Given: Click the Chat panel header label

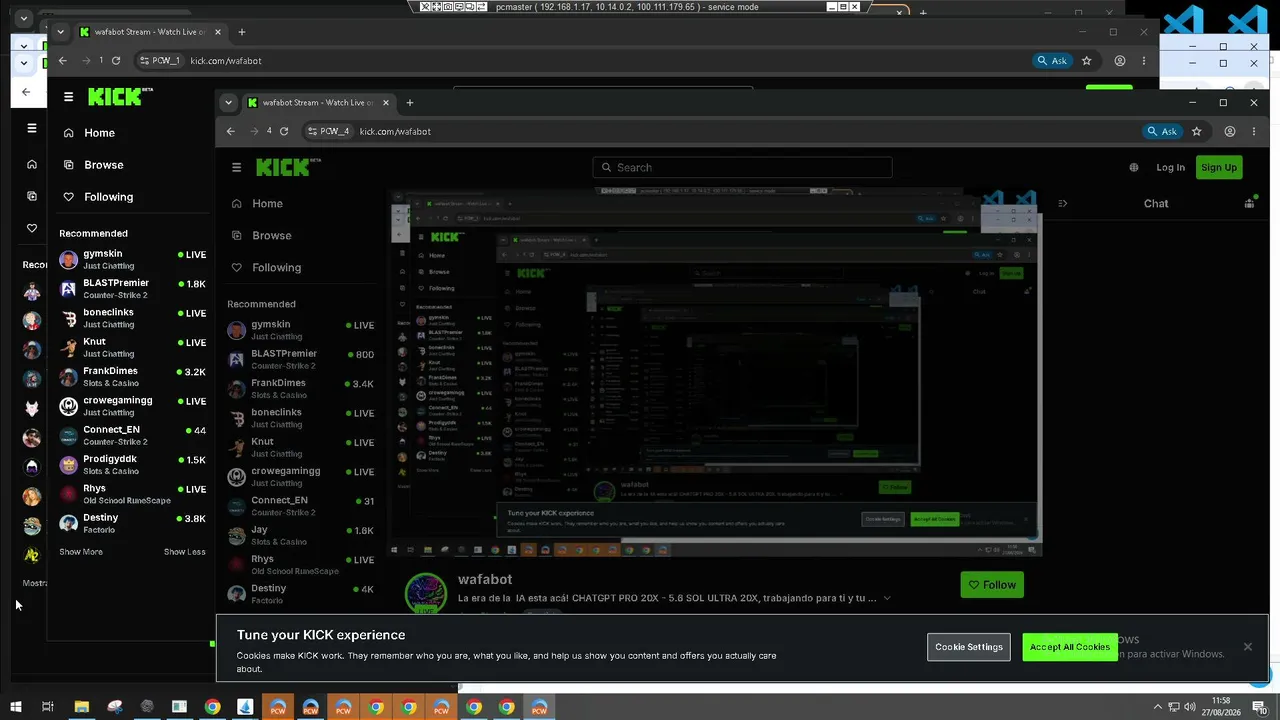Looking at the screenshot, I should 1156,203.
